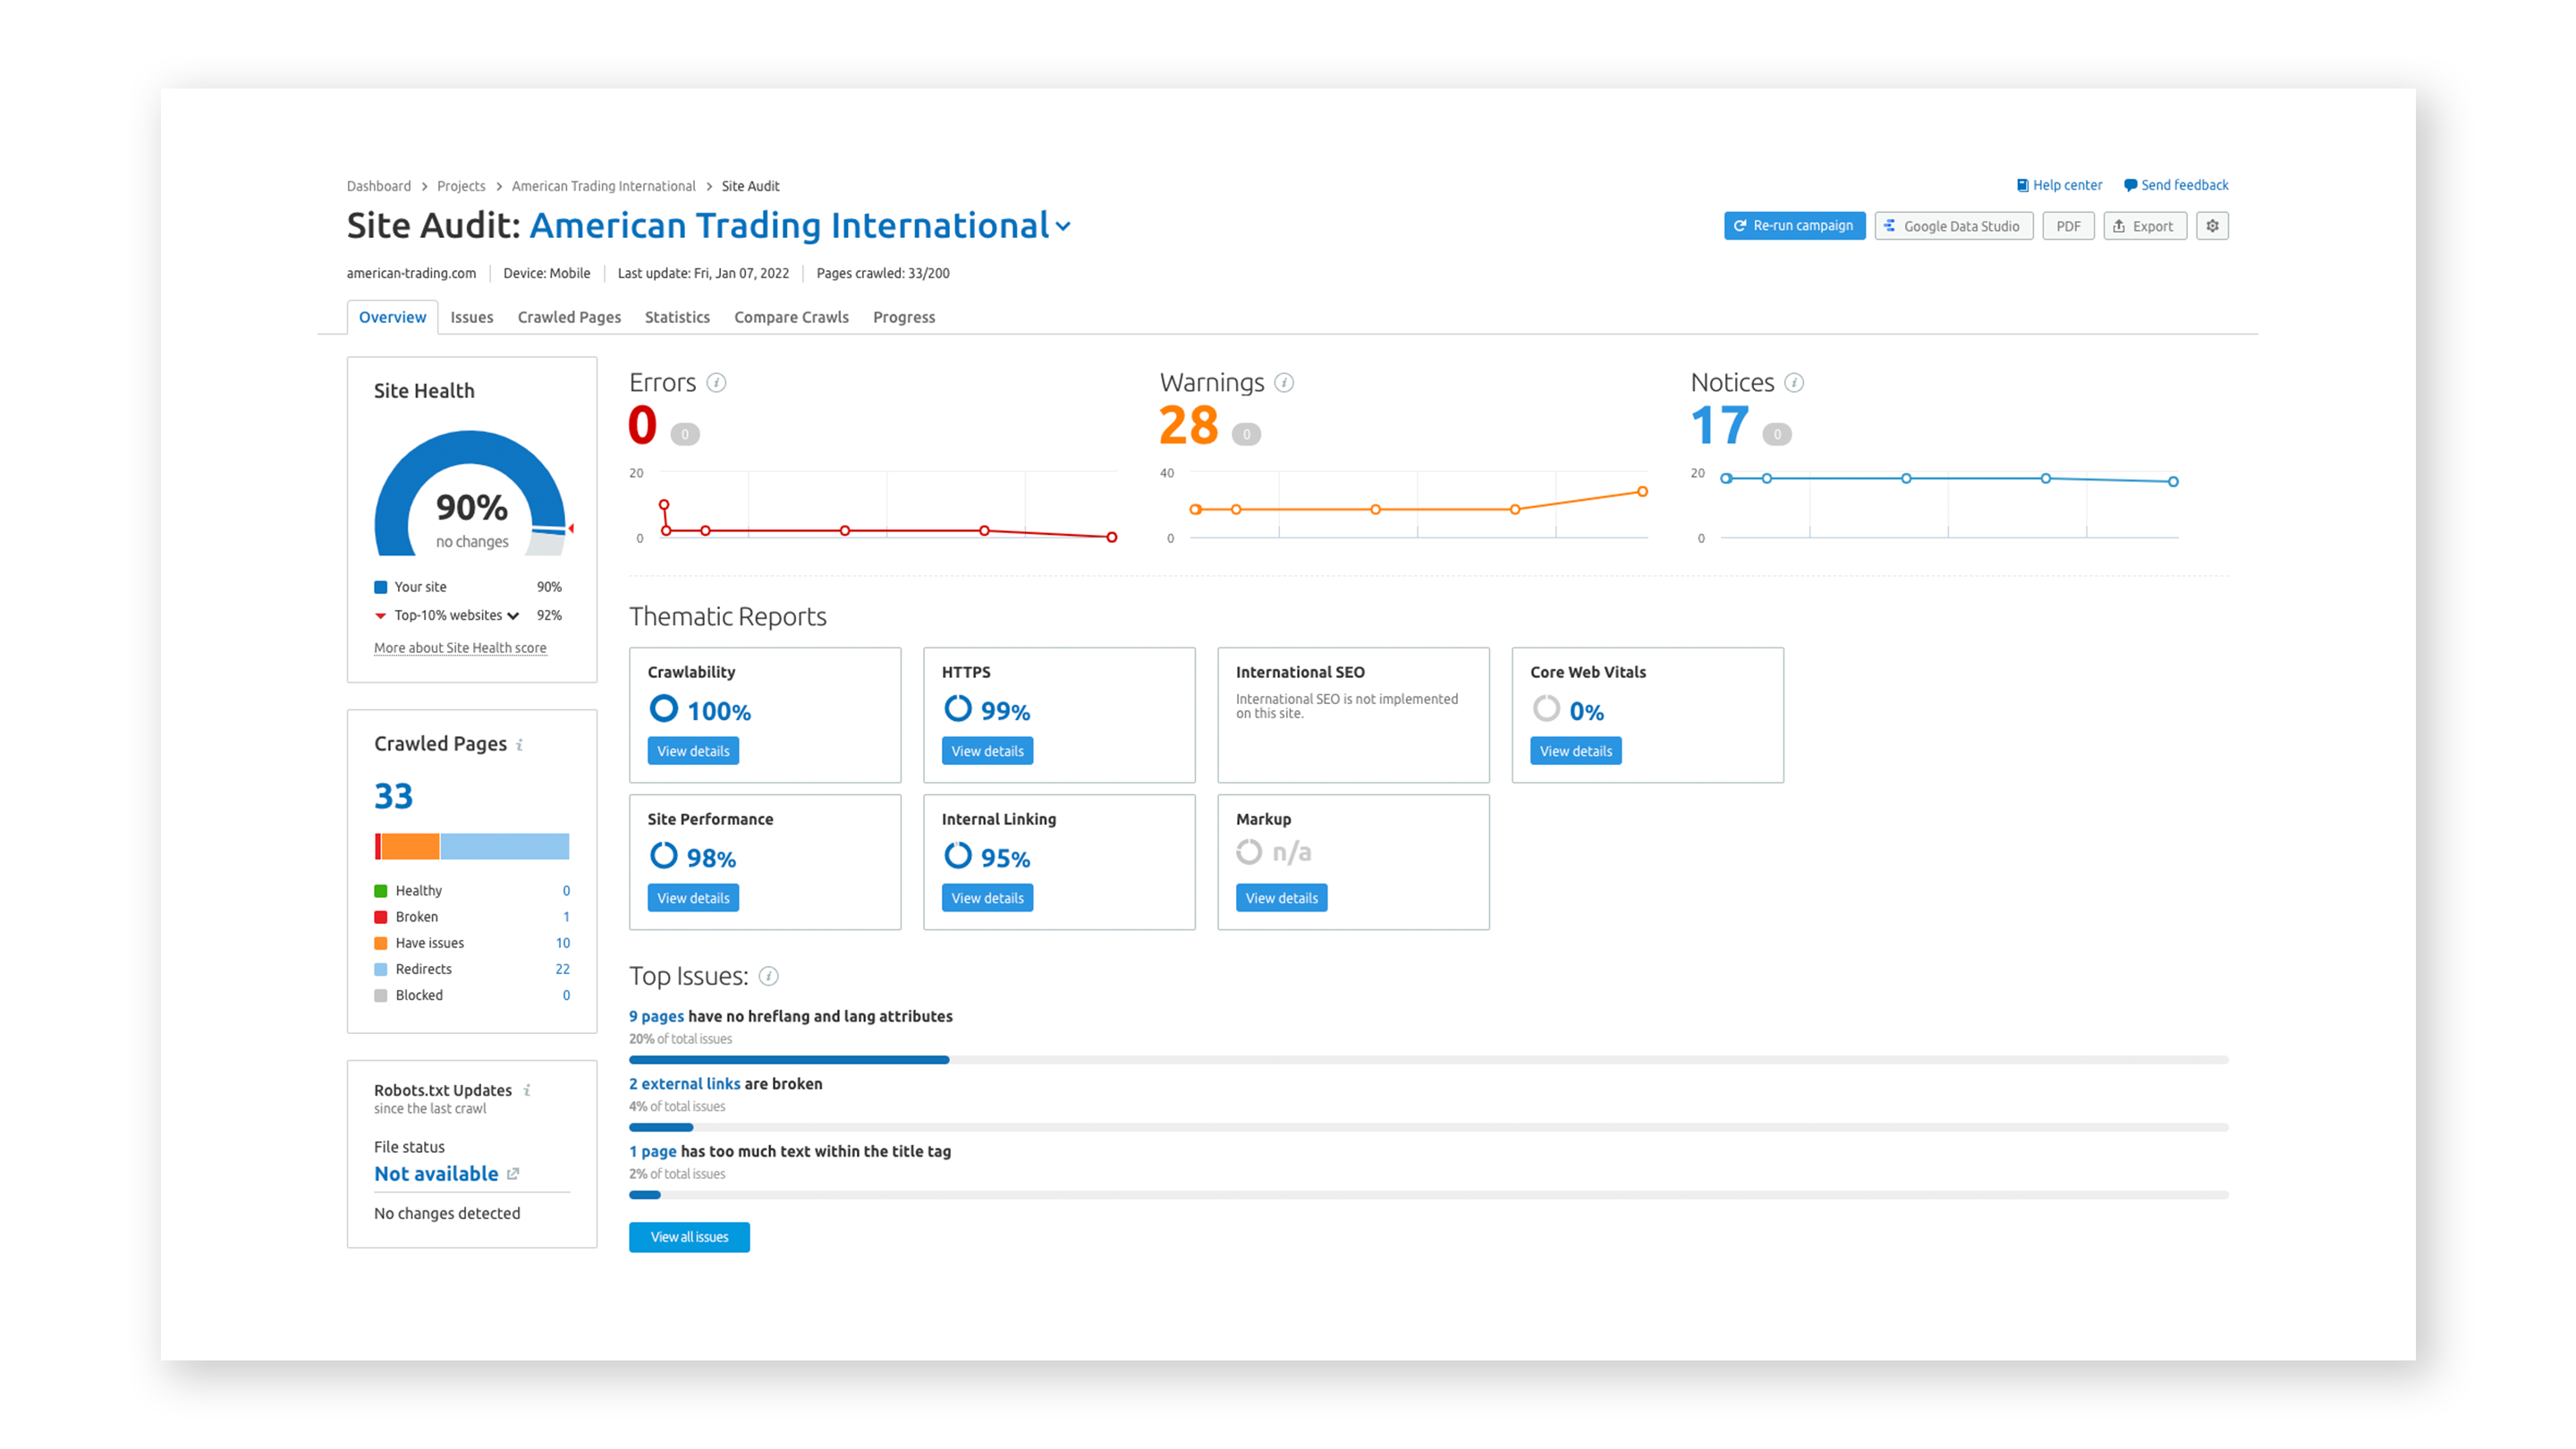Click the Top Issues info icon
The width and height of the screenshot is (2576, 1449).
pos(768,976)
